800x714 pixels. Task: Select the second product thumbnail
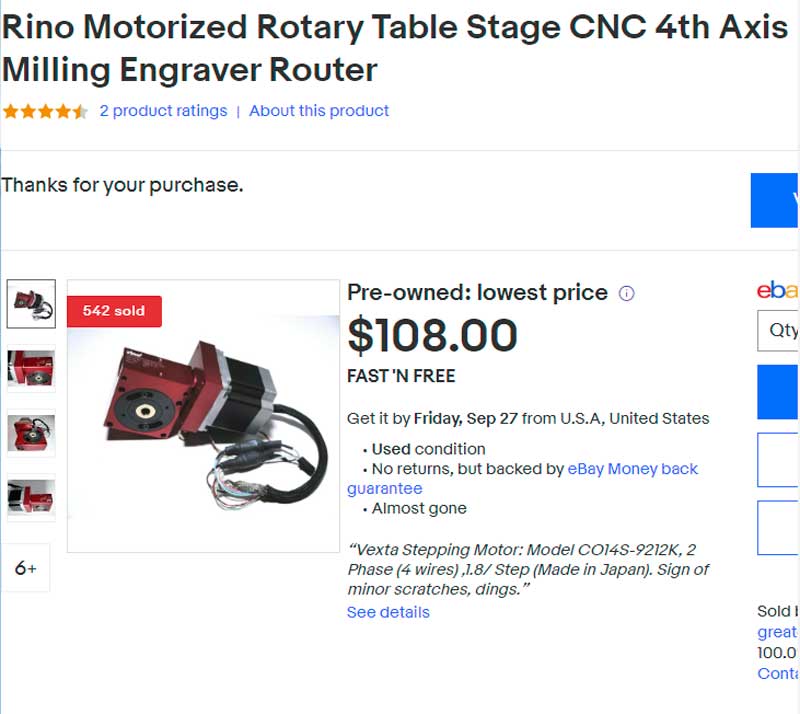pyautogui.click(x=31, y=368)
